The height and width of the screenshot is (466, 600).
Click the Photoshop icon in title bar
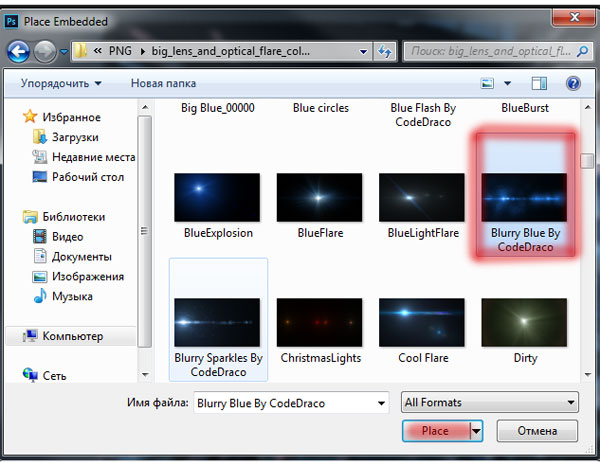(11, 21)
